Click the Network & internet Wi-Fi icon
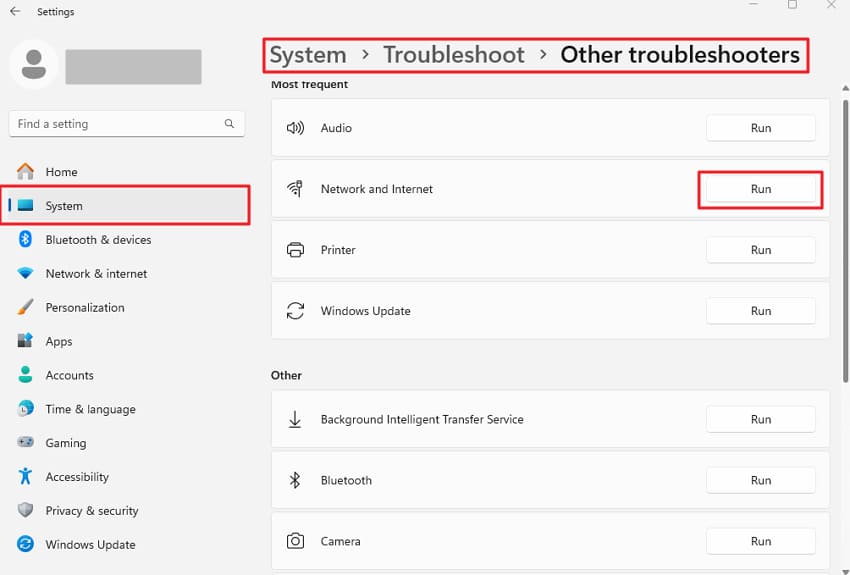850x575 pixels. pos(25,273)
